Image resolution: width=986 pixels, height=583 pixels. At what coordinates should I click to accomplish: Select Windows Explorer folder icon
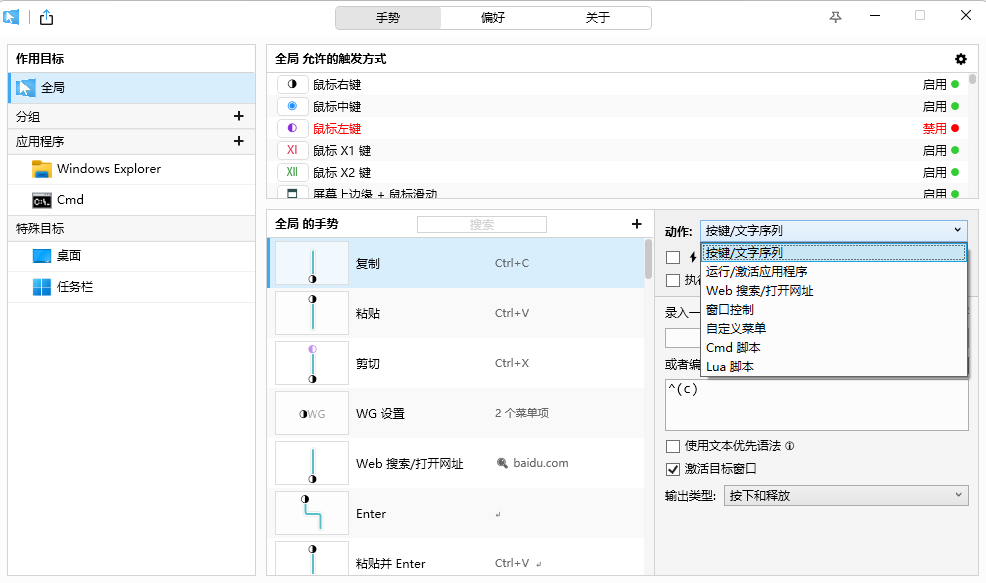coord(42,169)
